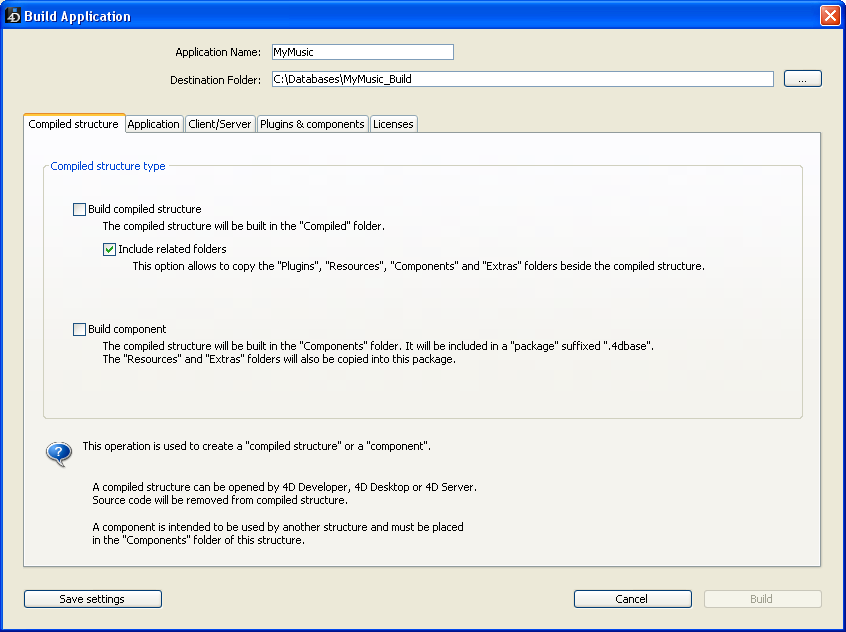Focus the Application Name text field
The image size is (846, 632).
coord(362,52)
